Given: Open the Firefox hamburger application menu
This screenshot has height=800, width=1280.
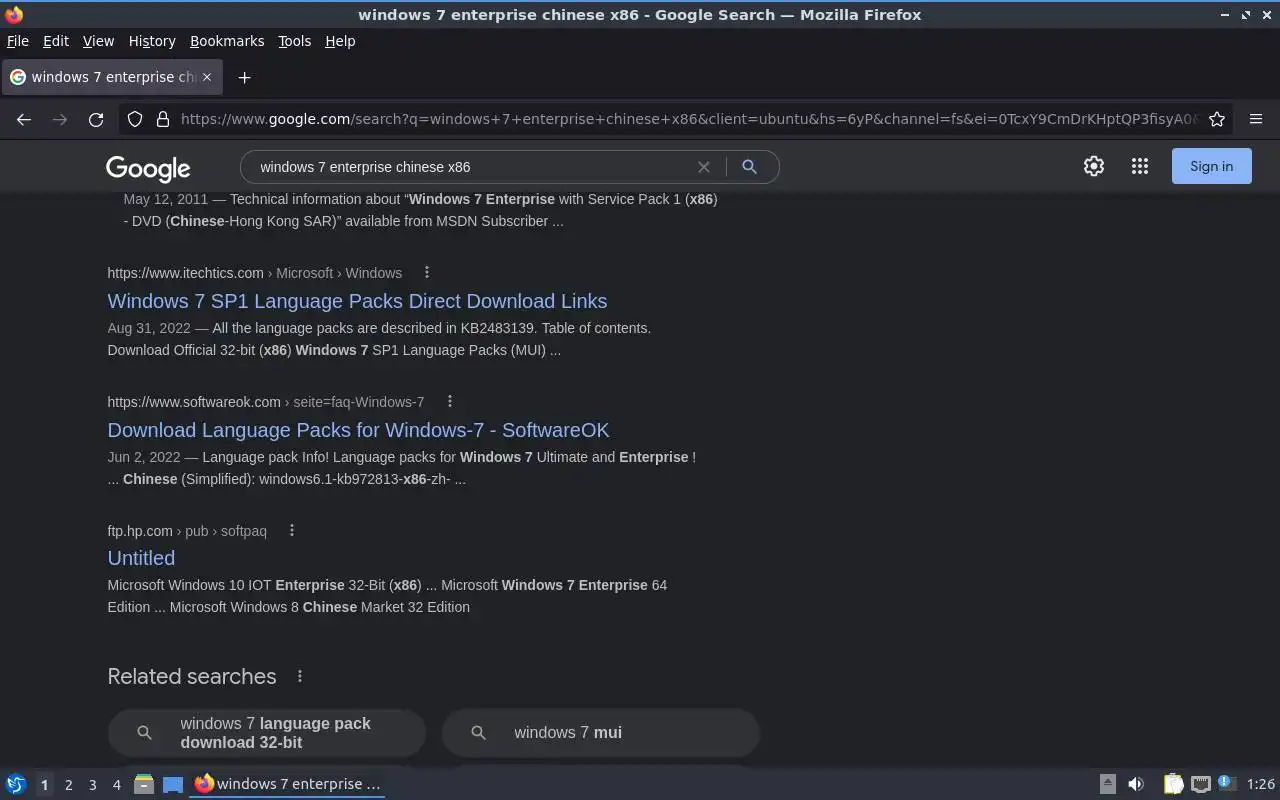Looking at the screenshot, I should [1256, 119].
